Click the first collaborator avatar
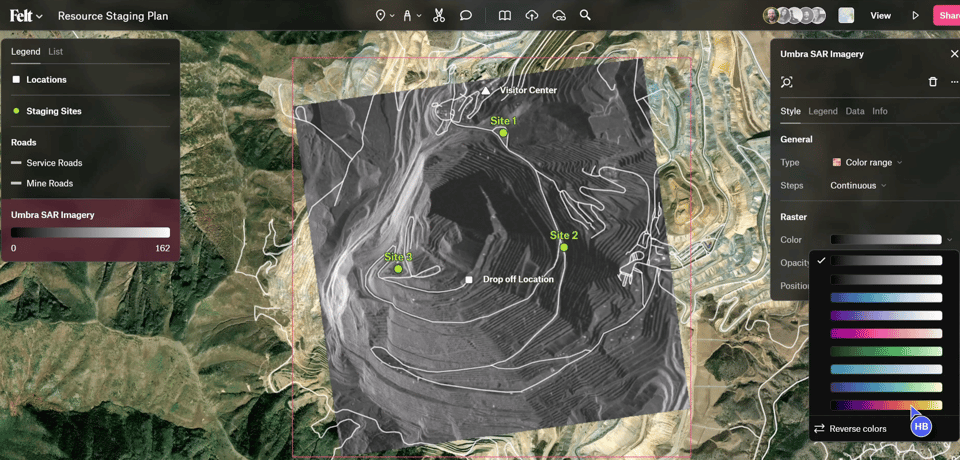This screenshot has height=460, width=960. (x=771, y=15)
